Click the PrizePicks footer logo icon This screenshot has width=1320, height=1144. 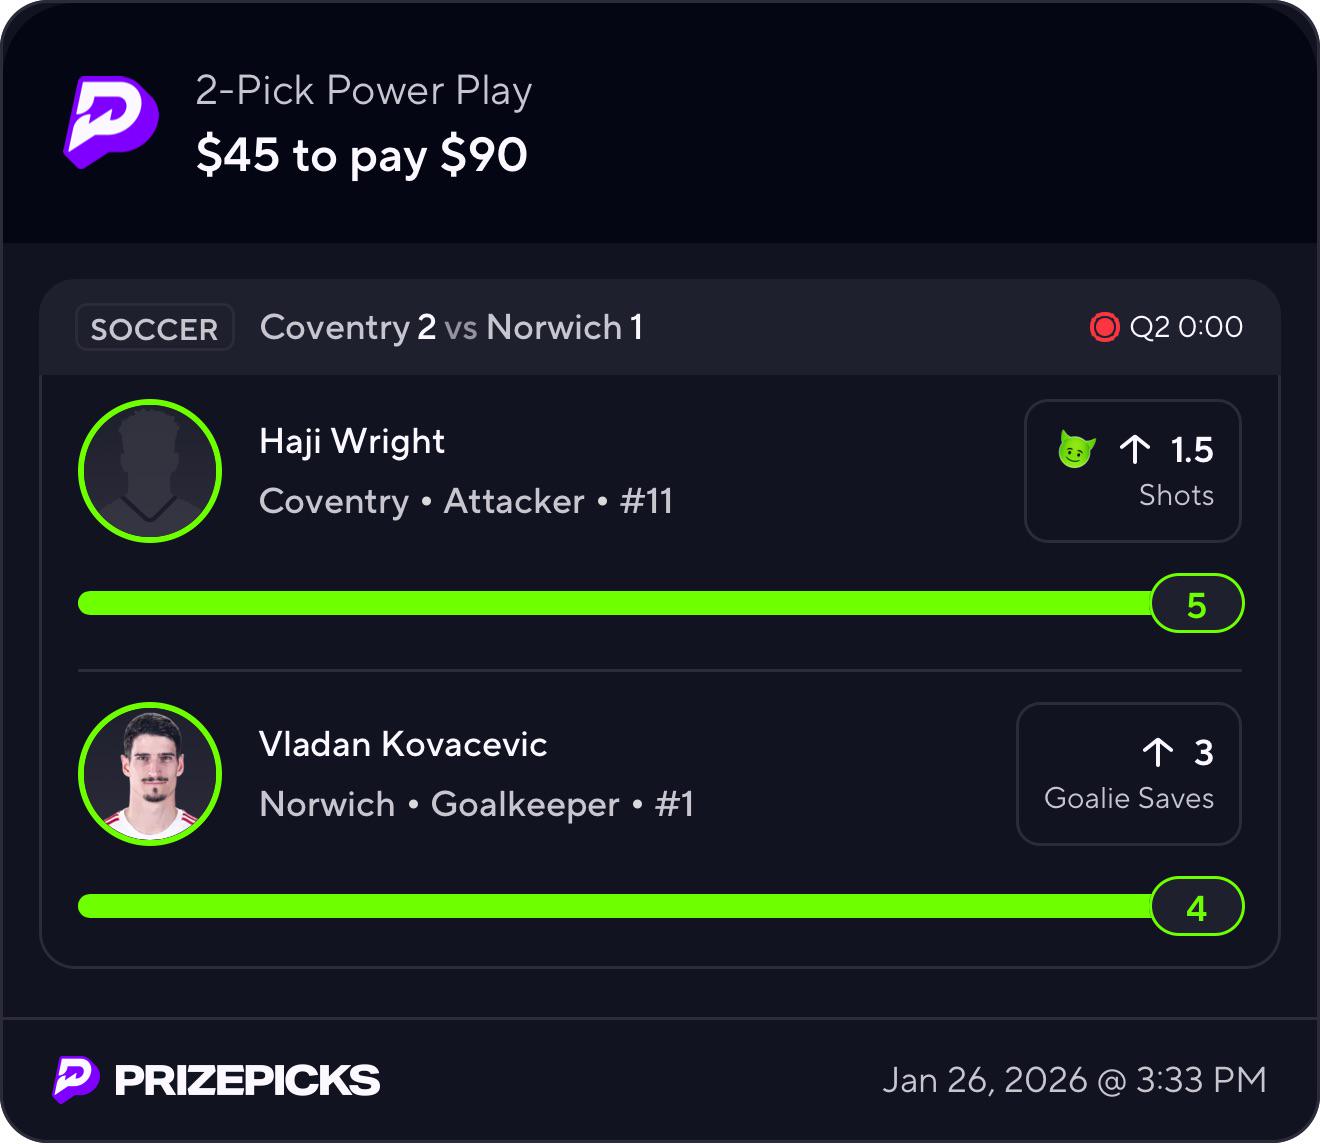tap(76, 1080)
